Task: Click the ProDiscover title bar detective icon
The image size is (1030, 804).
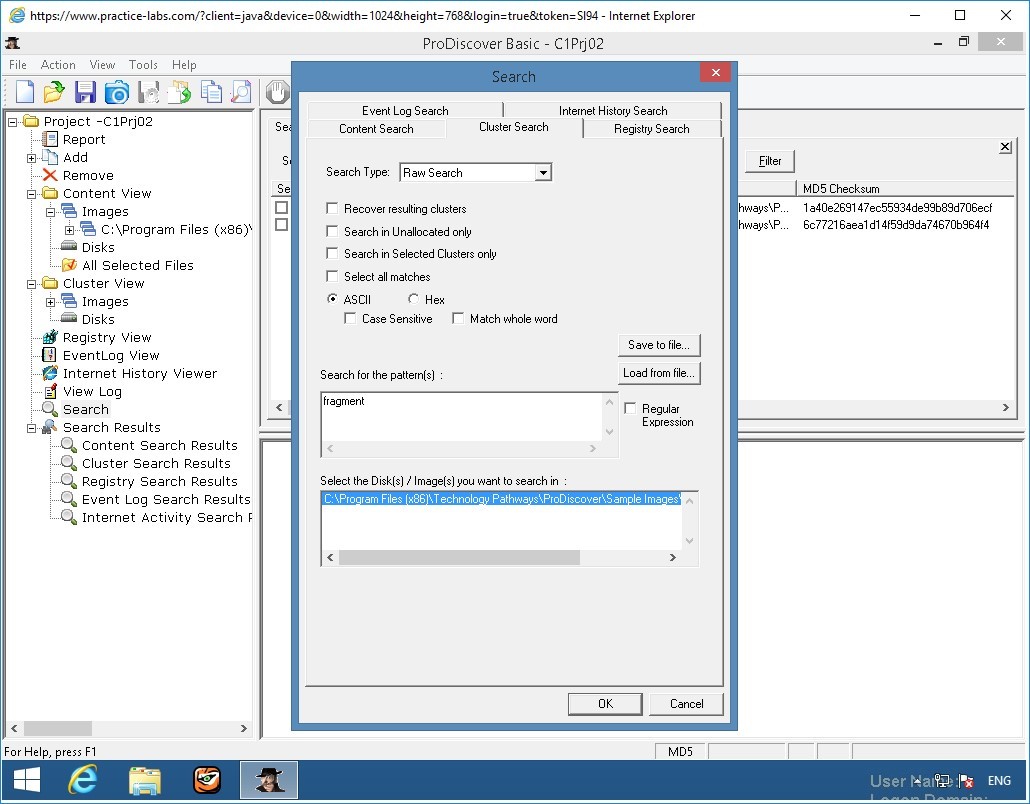Action: click(12, 44)
